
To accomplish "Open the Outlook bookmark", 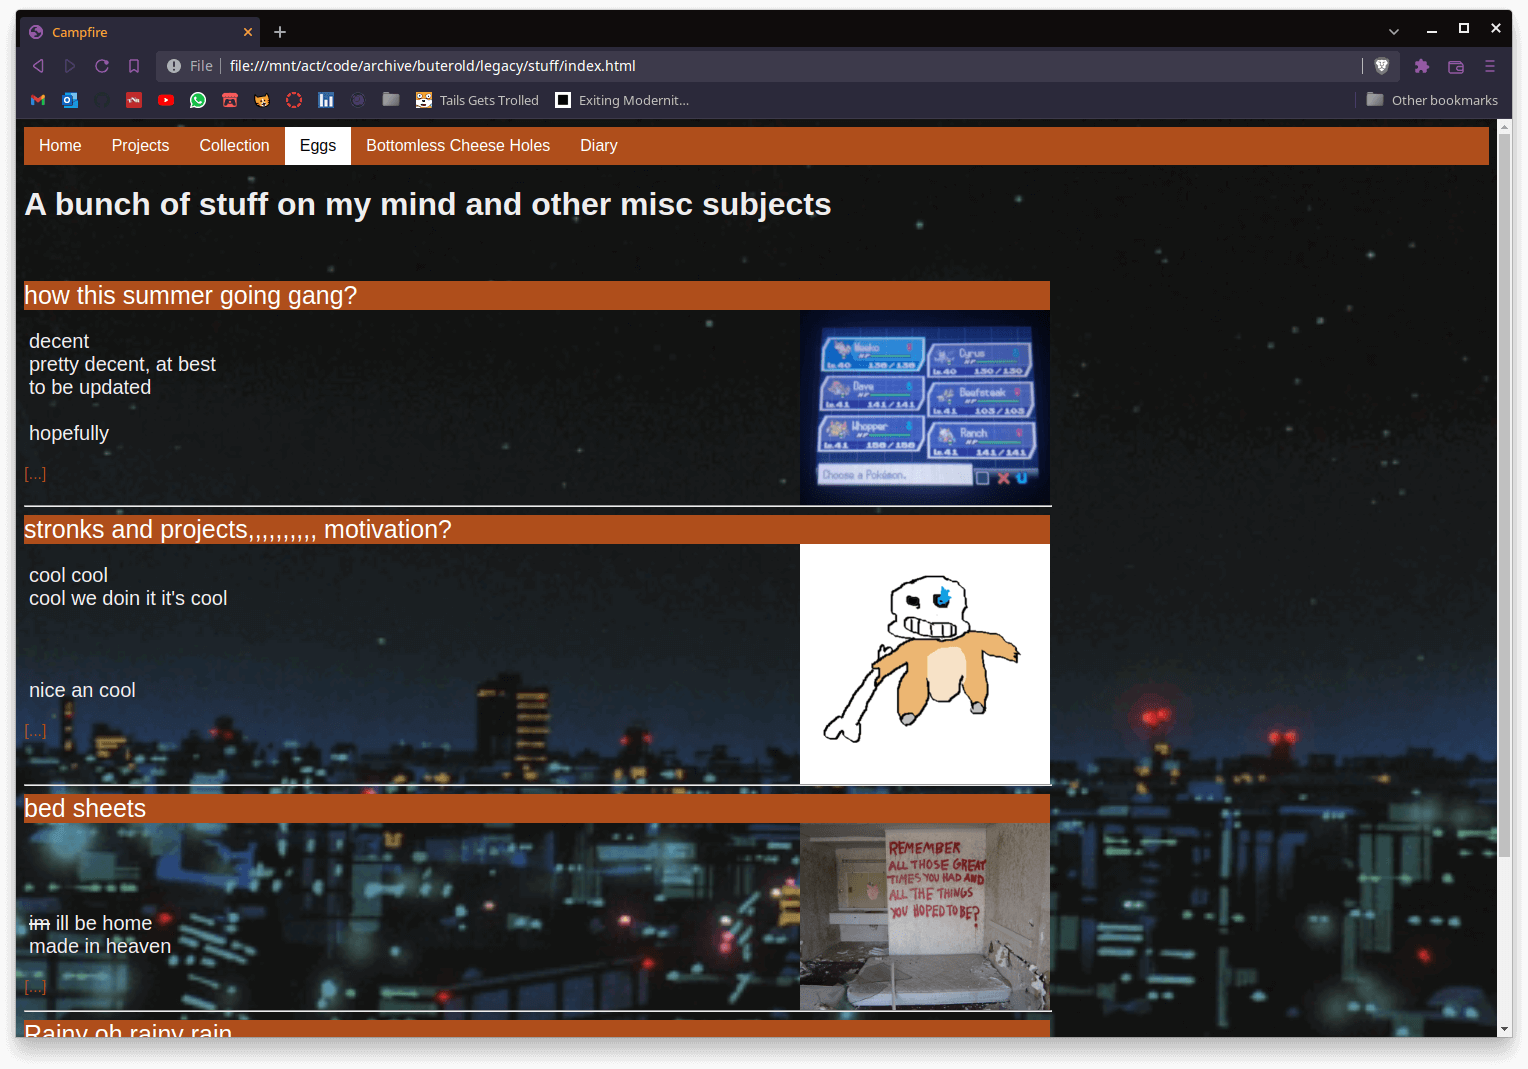I will pyautogui.click(x=70, y=100).
